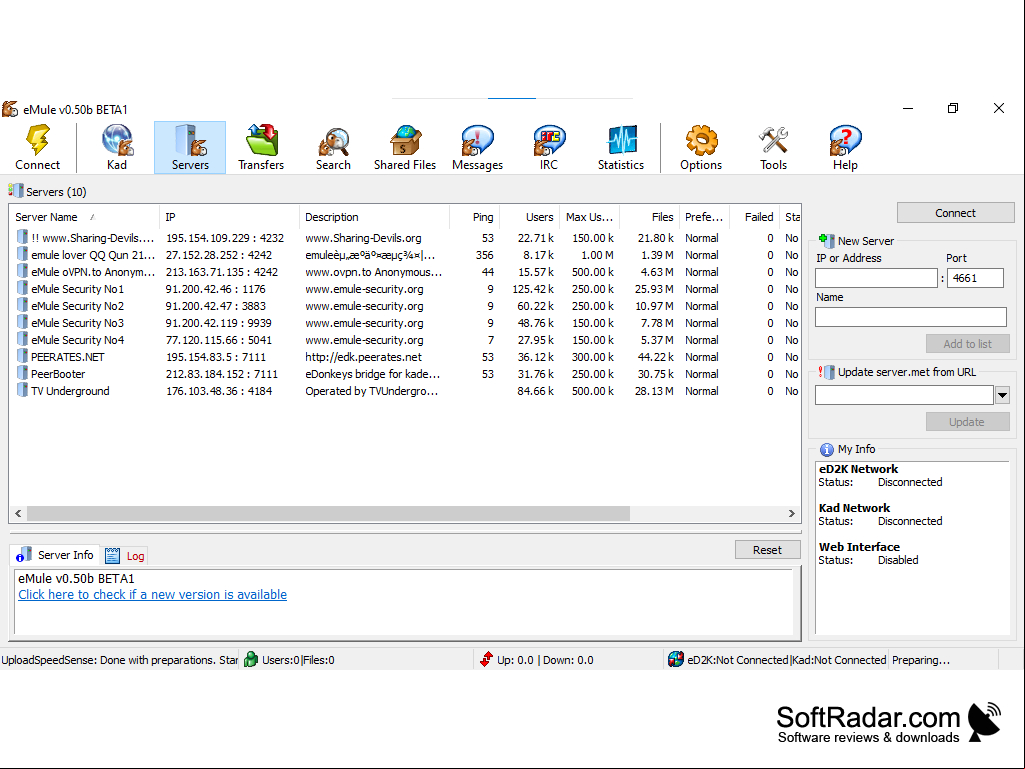The height and width of the screenshot is (769, 1025).
Task: Open the Transfers toolbar icon
Action: coord(261,147)
